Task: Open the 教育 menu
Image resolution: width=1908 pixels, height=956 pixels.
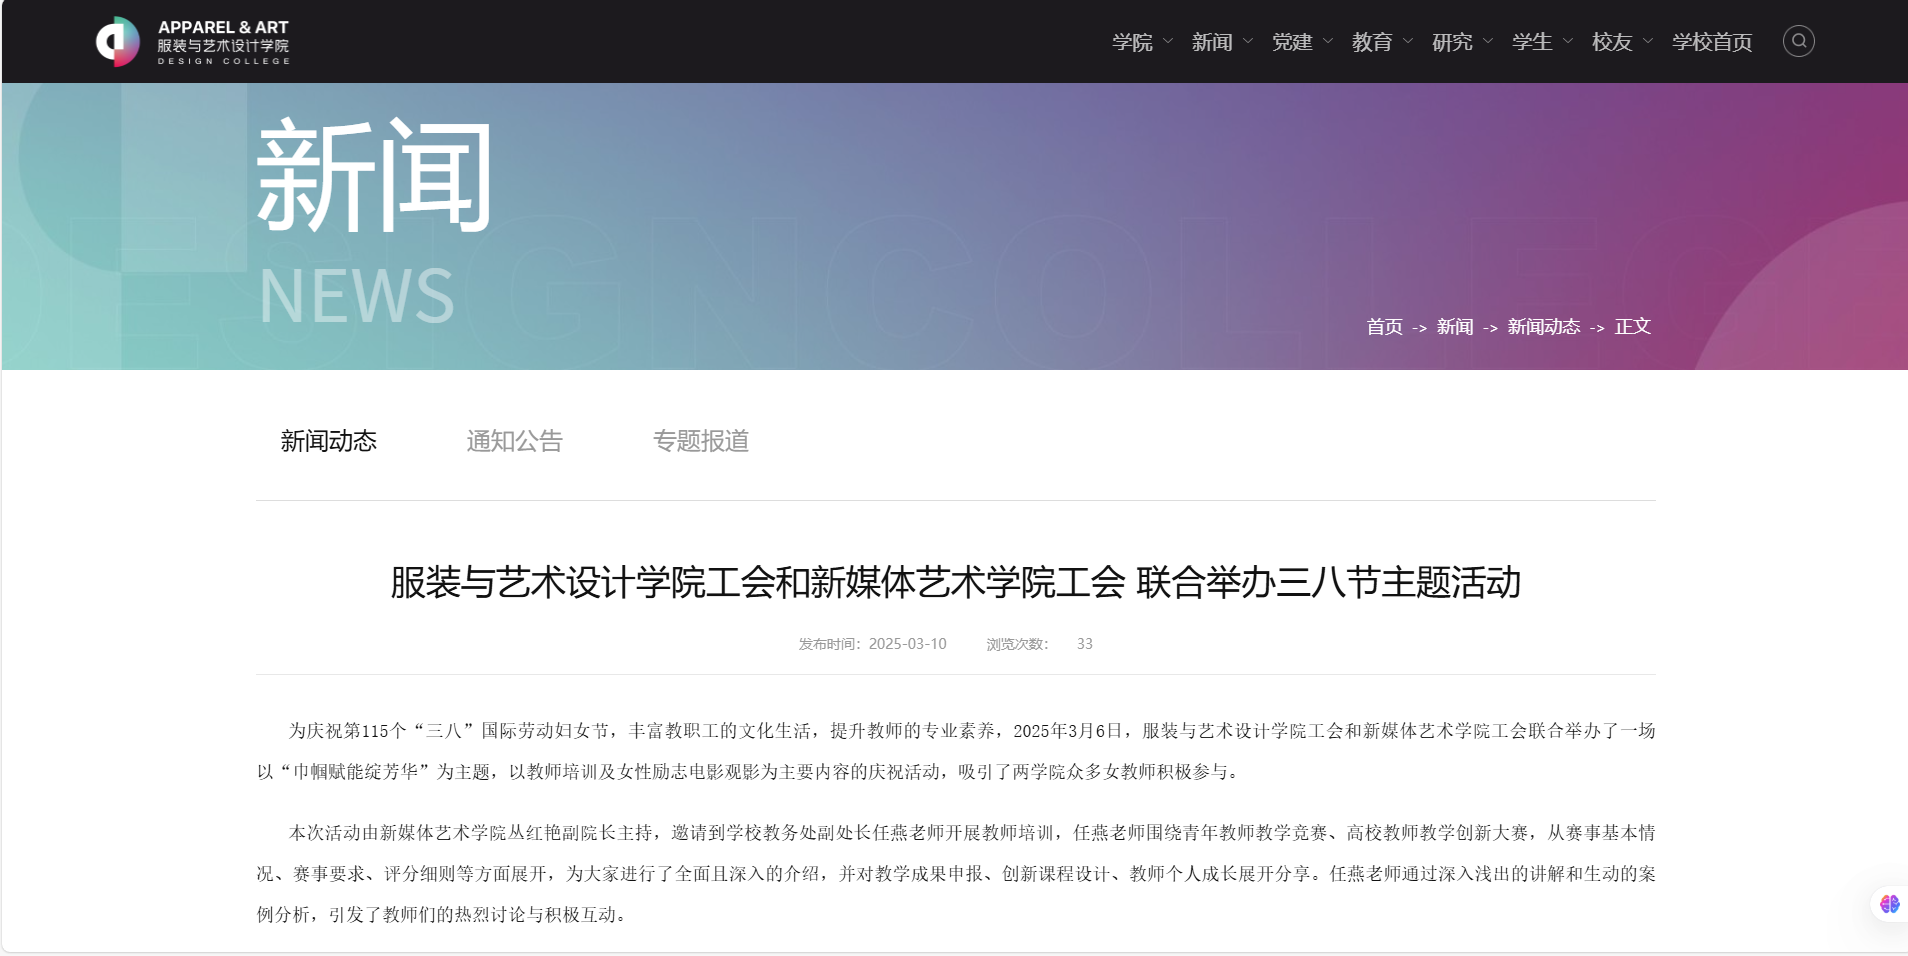Action: coord(1372,42)
